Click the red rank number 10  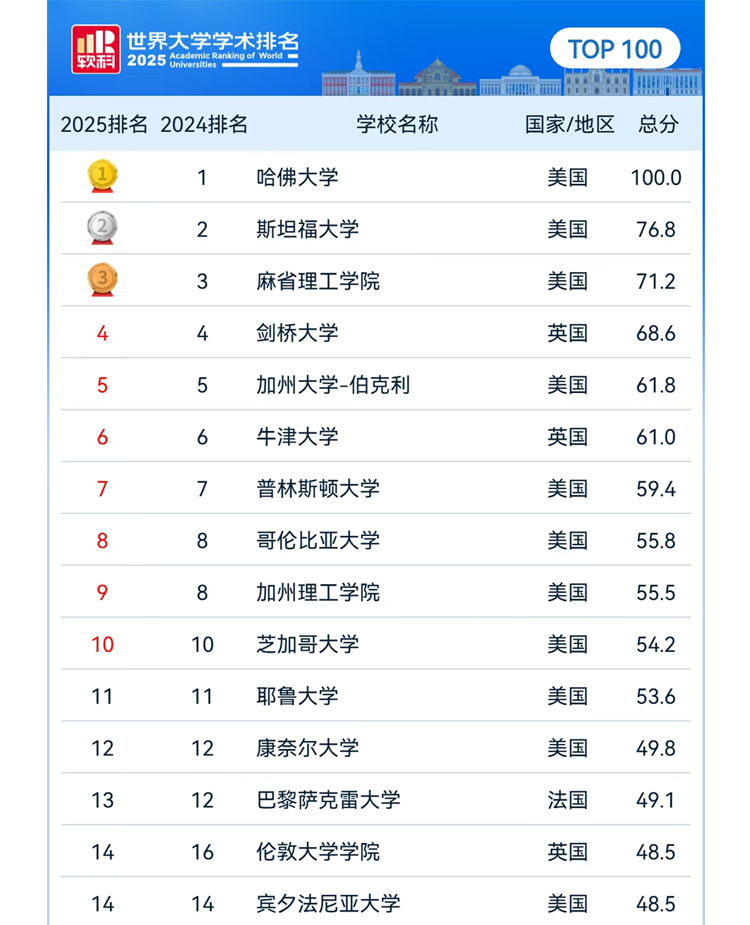[x=102, y=644]
